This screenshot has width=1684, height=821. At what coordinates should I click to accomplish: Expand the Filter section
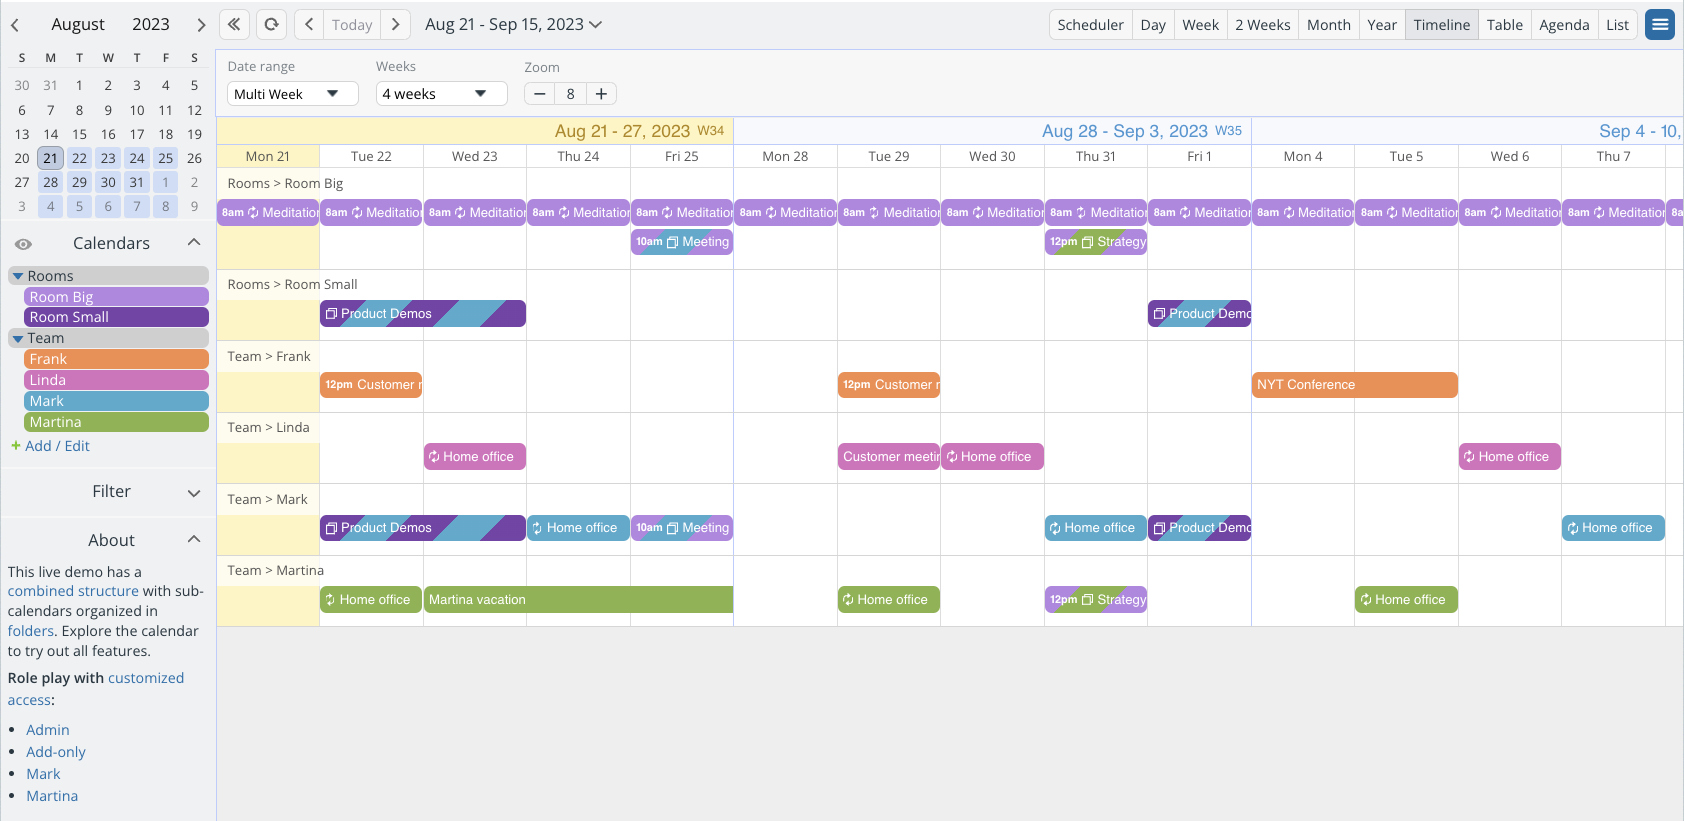[194, 492]
